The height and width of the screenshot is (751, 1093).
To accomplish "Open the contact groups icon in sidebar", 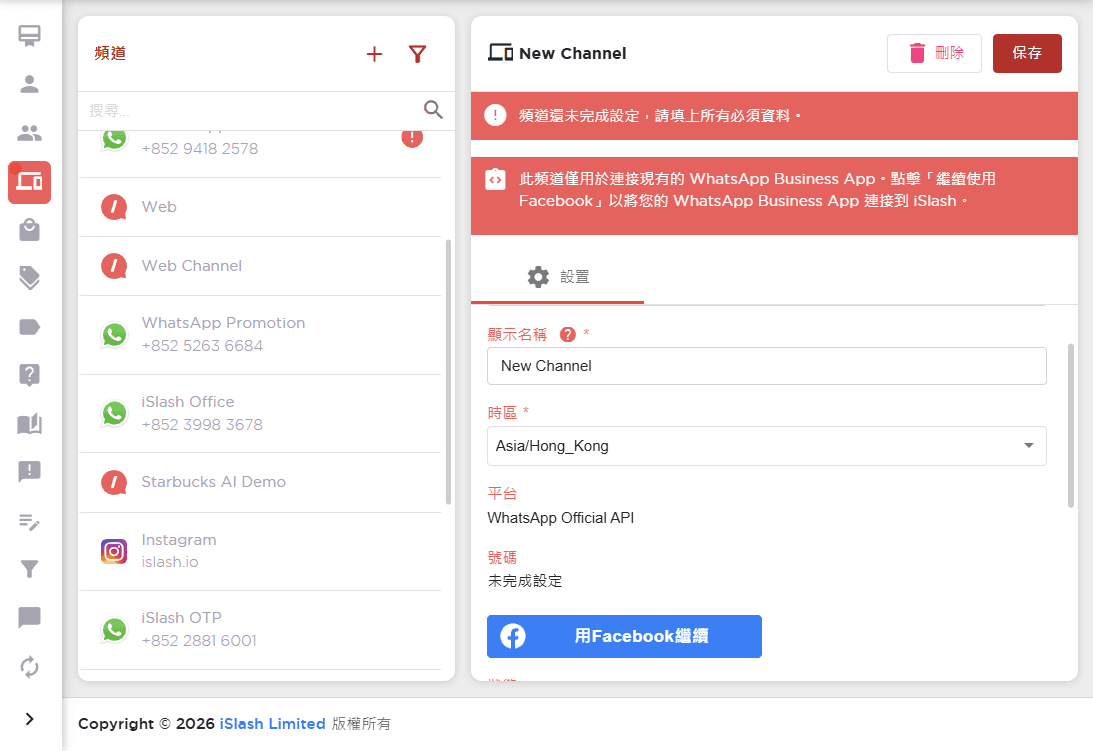I will point(29,132).
